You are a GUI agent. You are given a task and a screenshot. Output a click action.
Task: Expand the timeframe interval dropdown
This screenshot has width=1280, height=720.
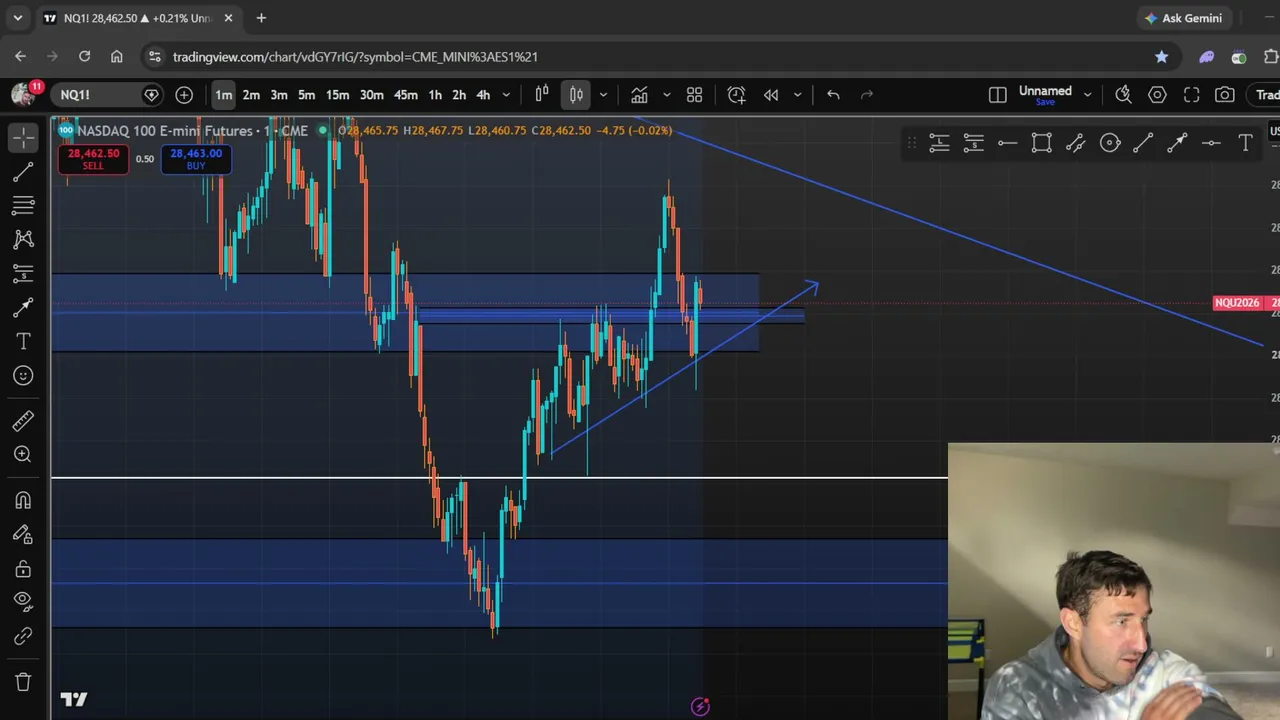[506, 95]
